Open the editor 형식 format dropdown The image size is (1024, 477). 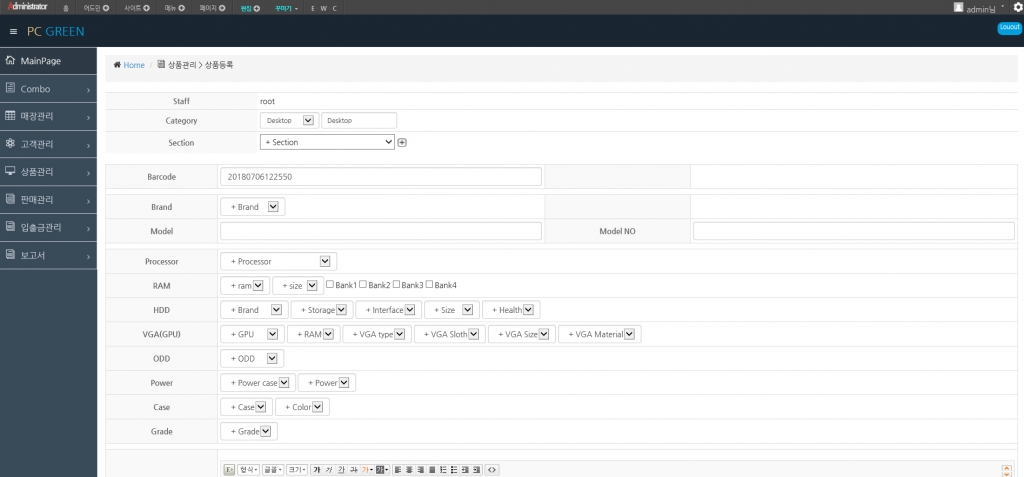click(x=248, y=470)
